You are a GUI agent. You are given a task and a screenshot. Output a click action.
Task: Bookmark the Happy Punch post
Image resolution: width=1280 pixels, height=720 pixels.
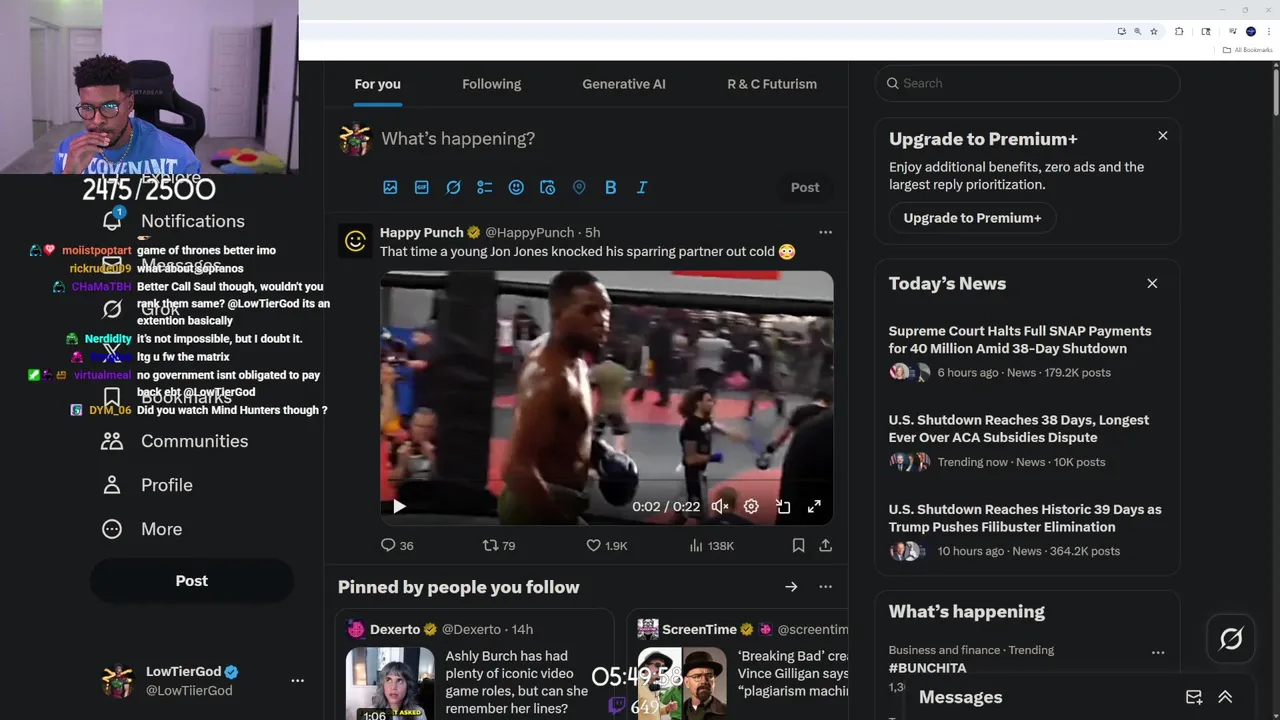tap(798, 545)
